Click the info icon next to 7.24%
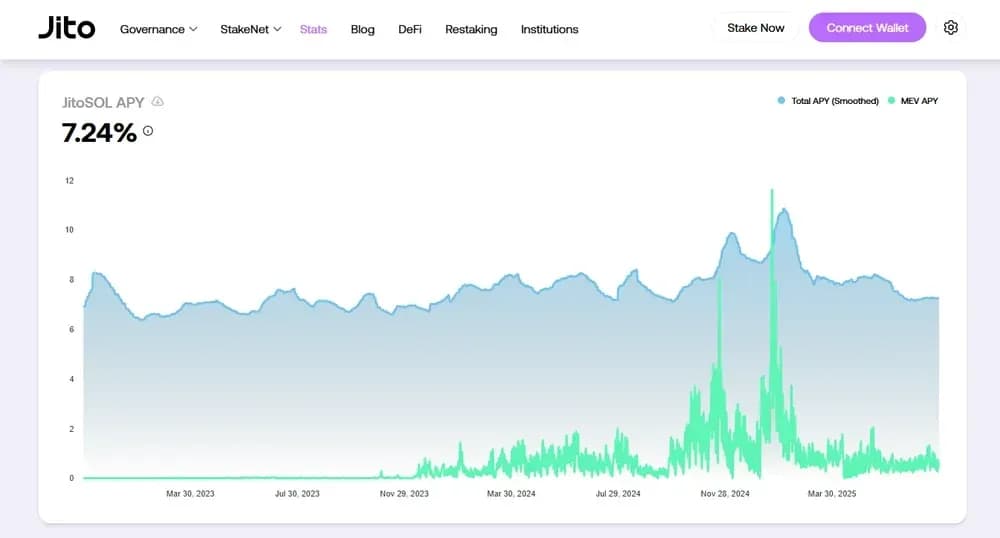This screenshot has width=1000, height=538. tap(148, 131)
